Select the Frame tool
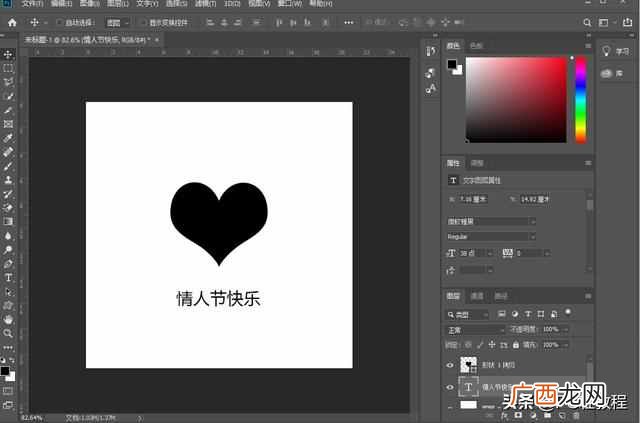Screen dimensions: 640x423 coord(8,124)
